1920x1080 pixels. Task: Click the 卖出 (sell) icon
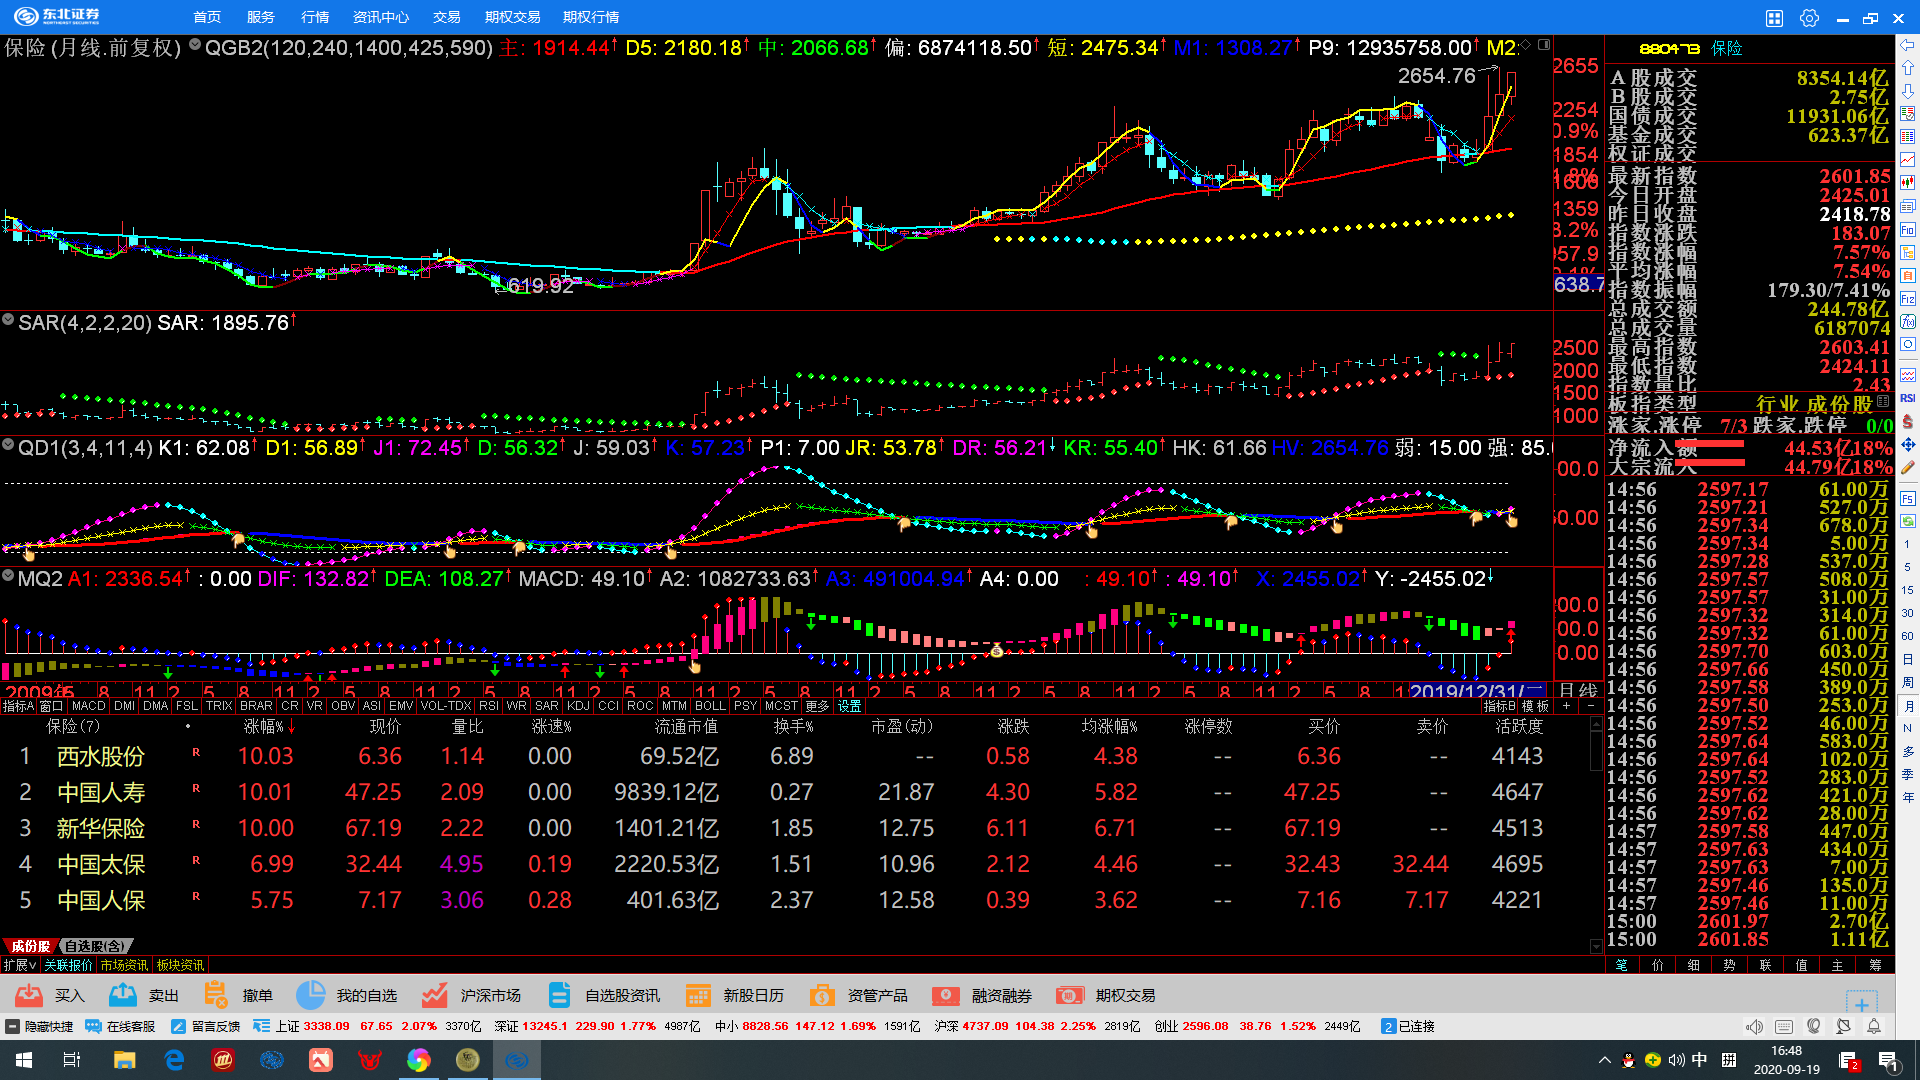(x=123, y=995)
